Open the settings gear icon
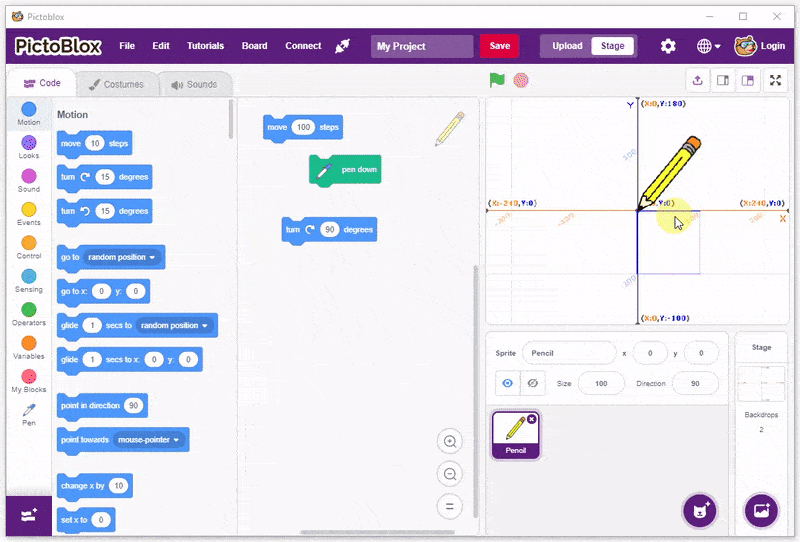Image resolution: width=800 pixels, height=542 pixels. 668,46
